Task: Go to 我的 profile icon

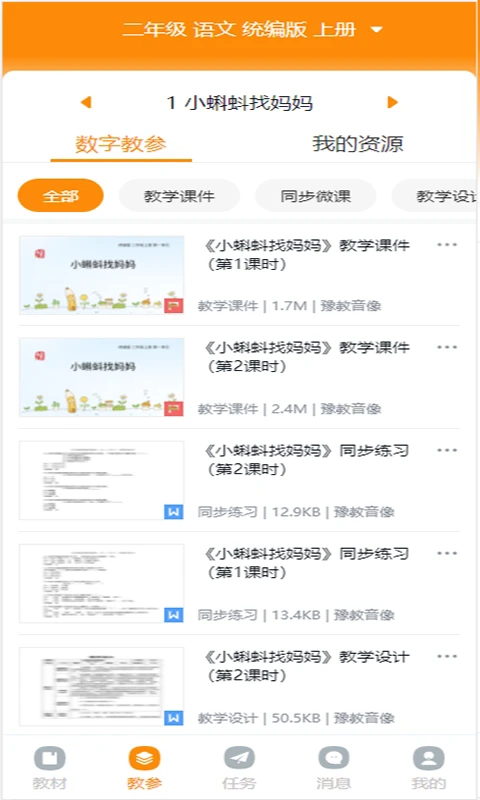Action: (x=428, y=758)
